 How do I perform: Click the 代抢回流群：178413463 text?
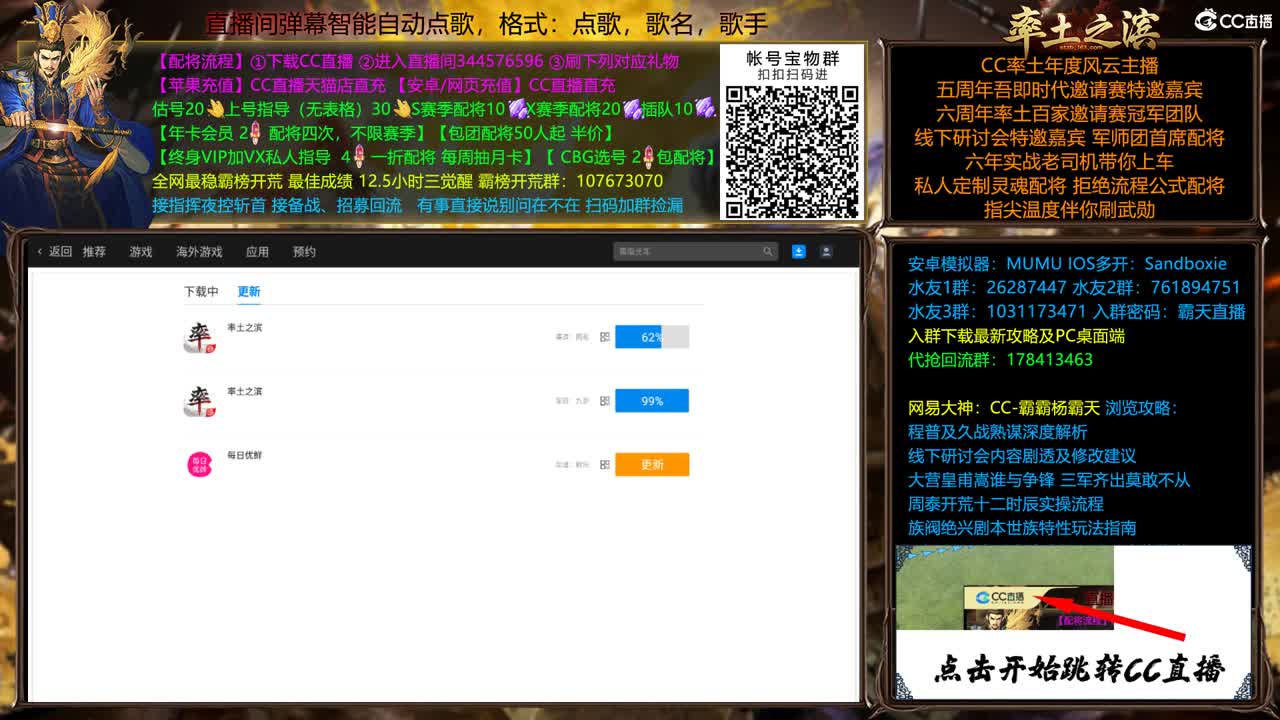[x=1000, y=360]
